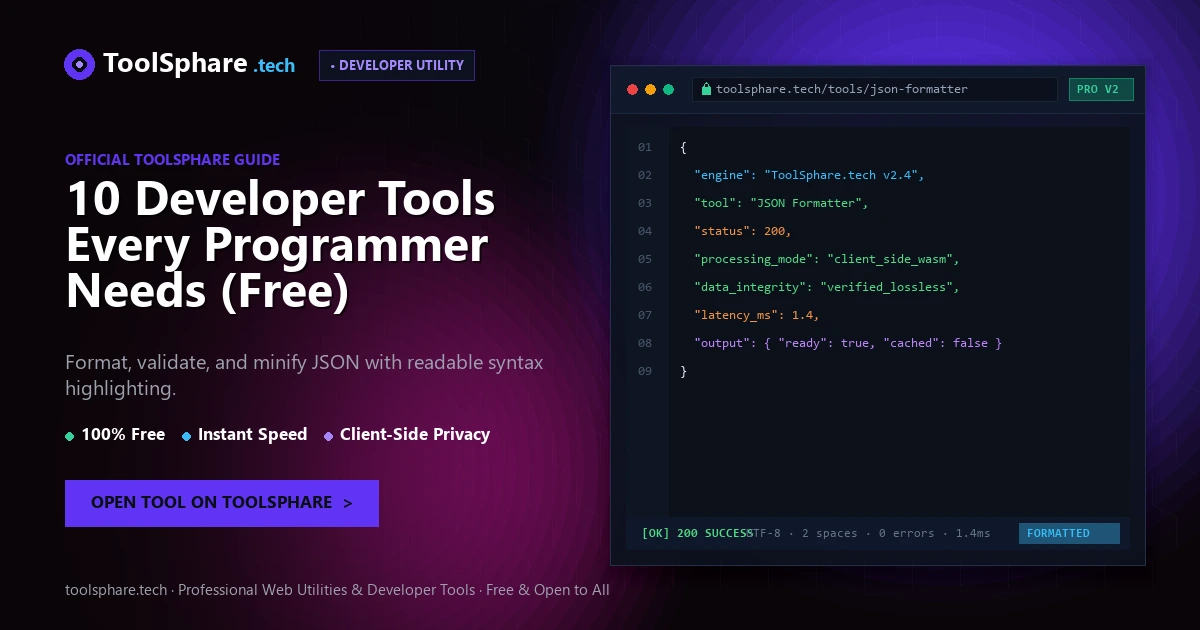
Task: Click the PRO V2 badge
Action: click(x=1101, y=89)
